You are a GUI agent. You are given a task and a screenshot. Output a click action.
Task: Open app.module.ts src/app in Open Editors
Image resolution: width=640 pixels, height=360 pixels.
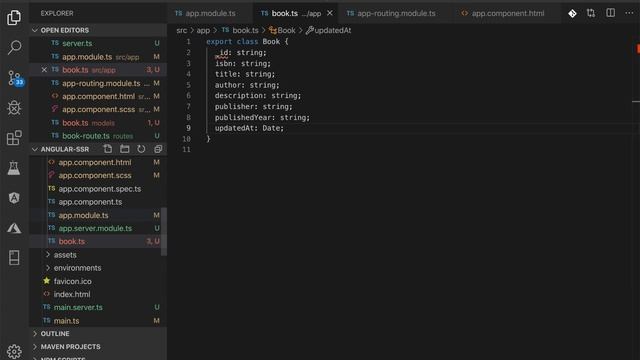(98, 57)
